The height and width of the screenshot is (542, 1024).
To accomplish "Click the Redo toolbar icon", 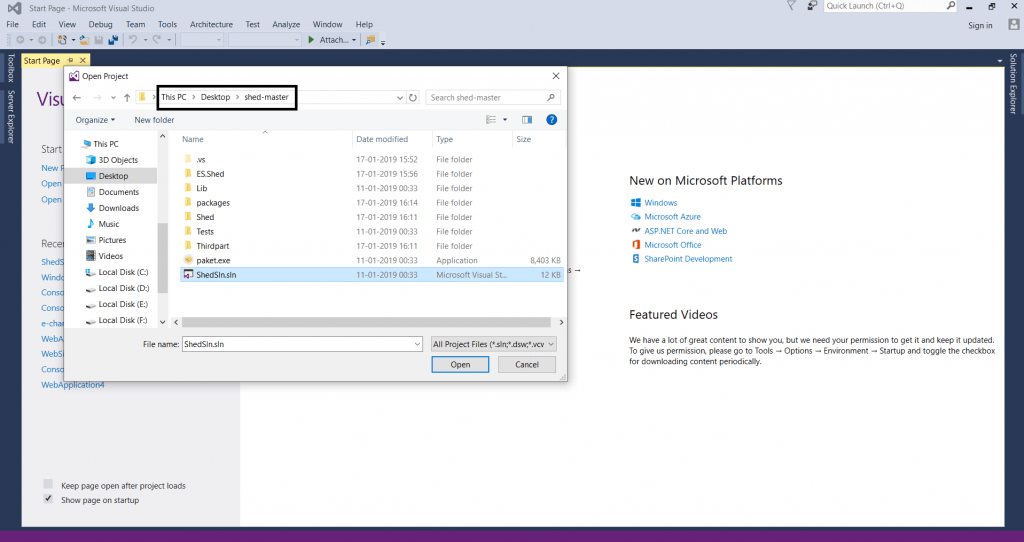I will point(157,40).
